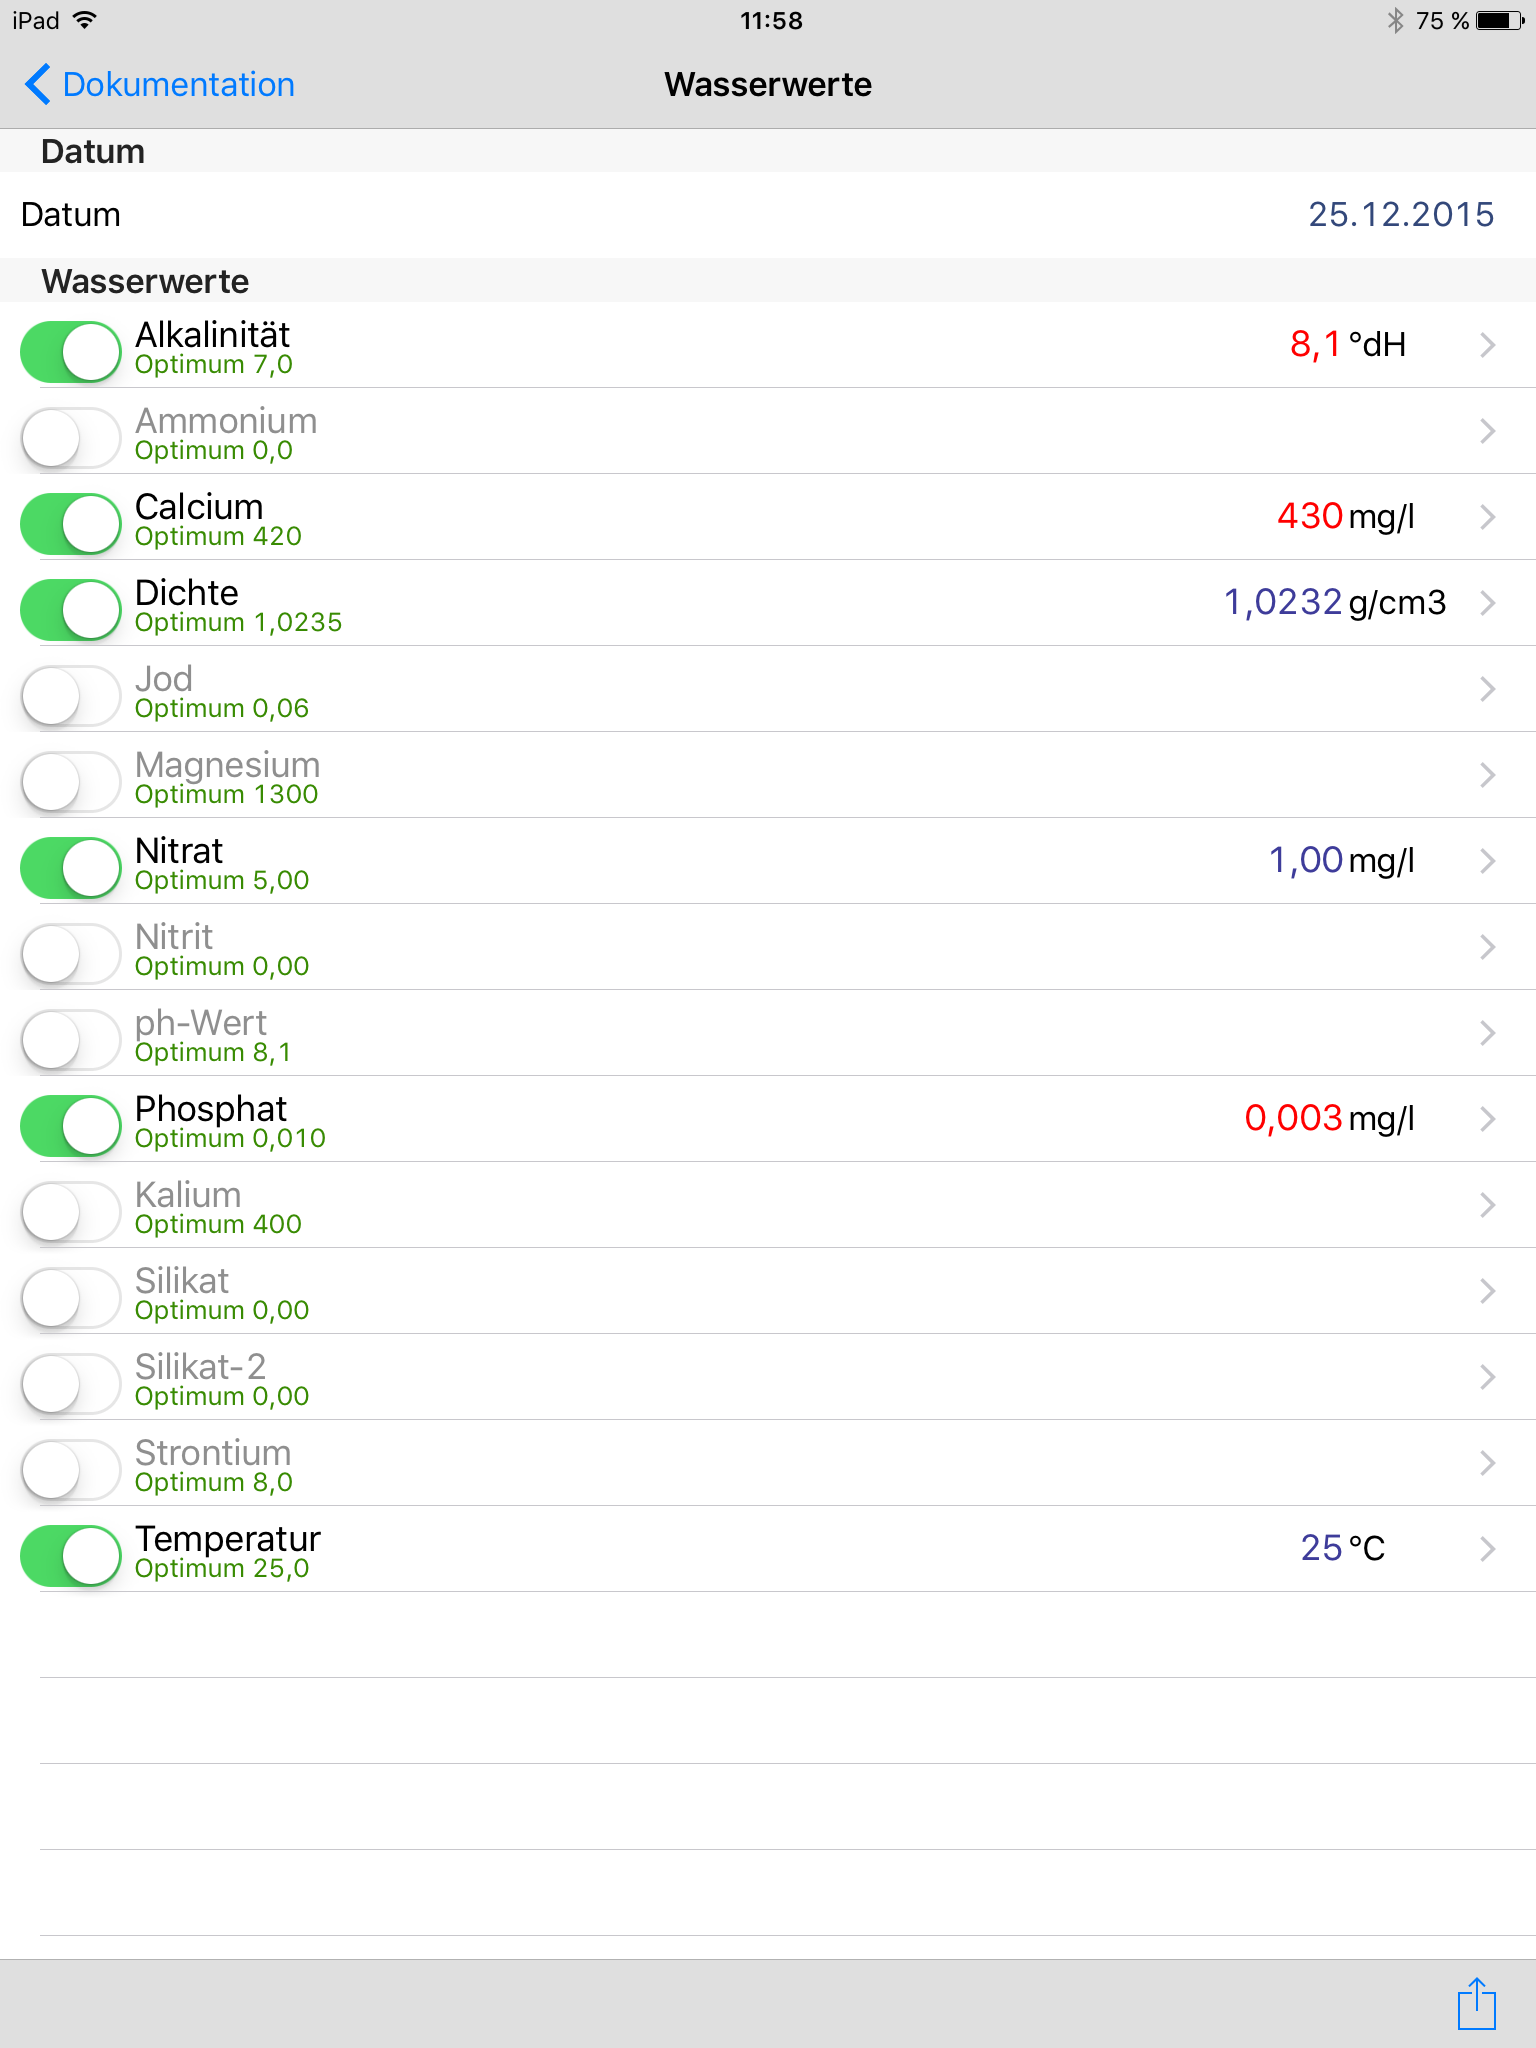This screenshot has height=2048, width=1536.
Task: Tap the Strontium row disclosure chevron
Action: pos(1487,1463)
